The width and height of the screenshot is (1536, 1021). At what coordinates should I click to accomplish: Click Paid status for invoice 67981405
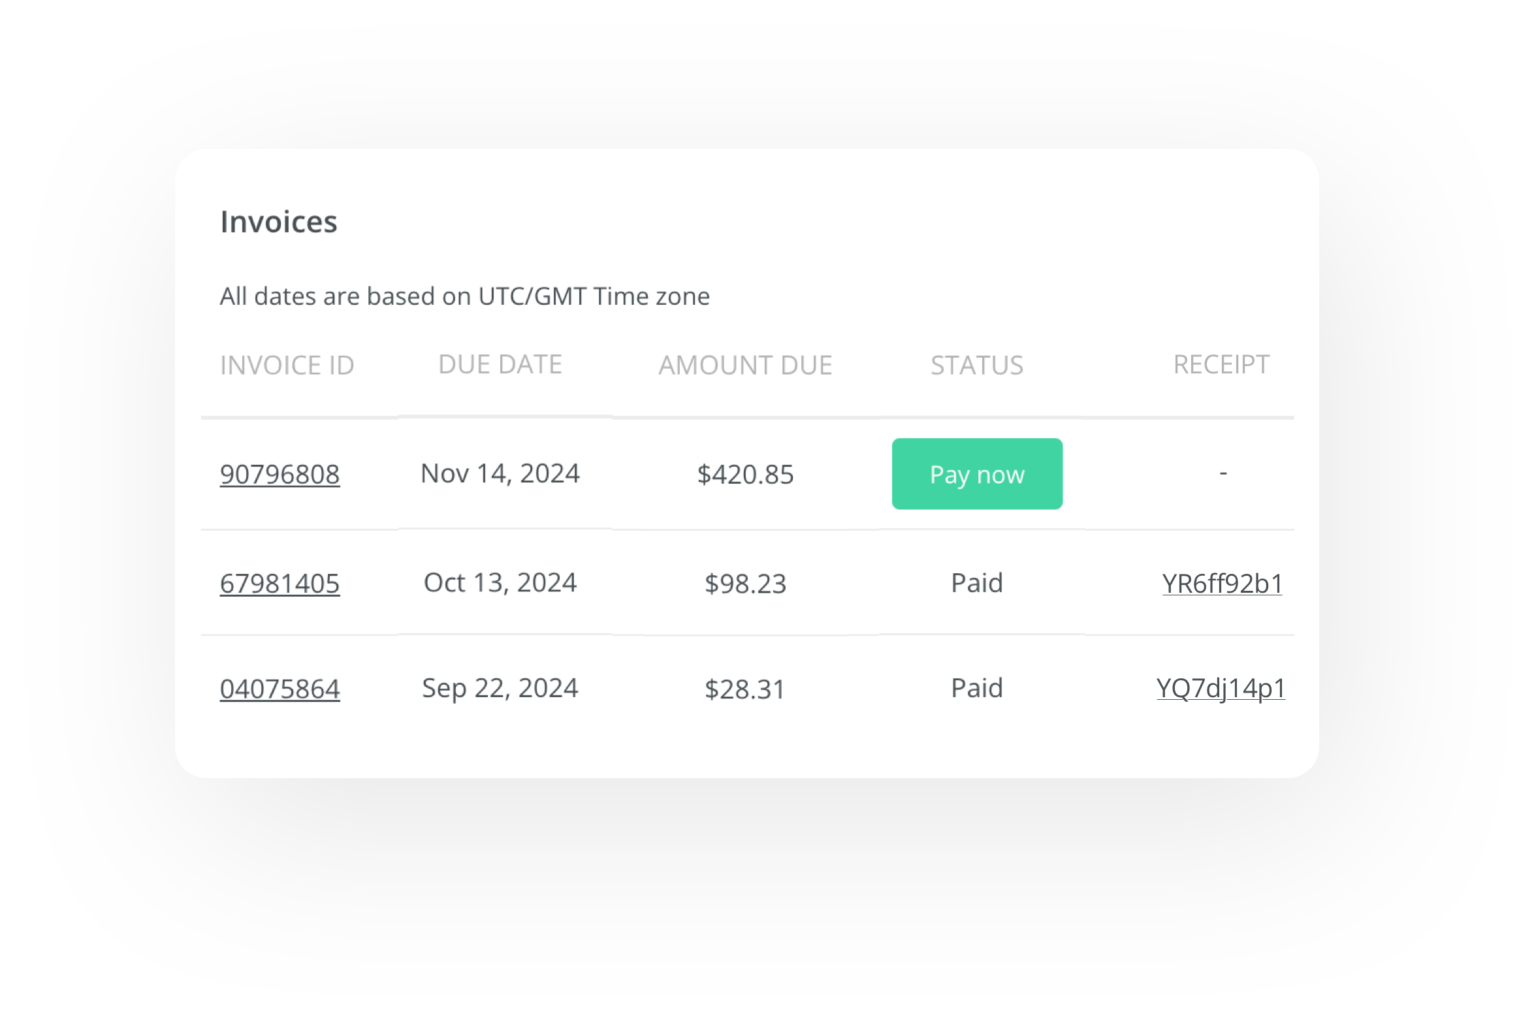[977, 582]
